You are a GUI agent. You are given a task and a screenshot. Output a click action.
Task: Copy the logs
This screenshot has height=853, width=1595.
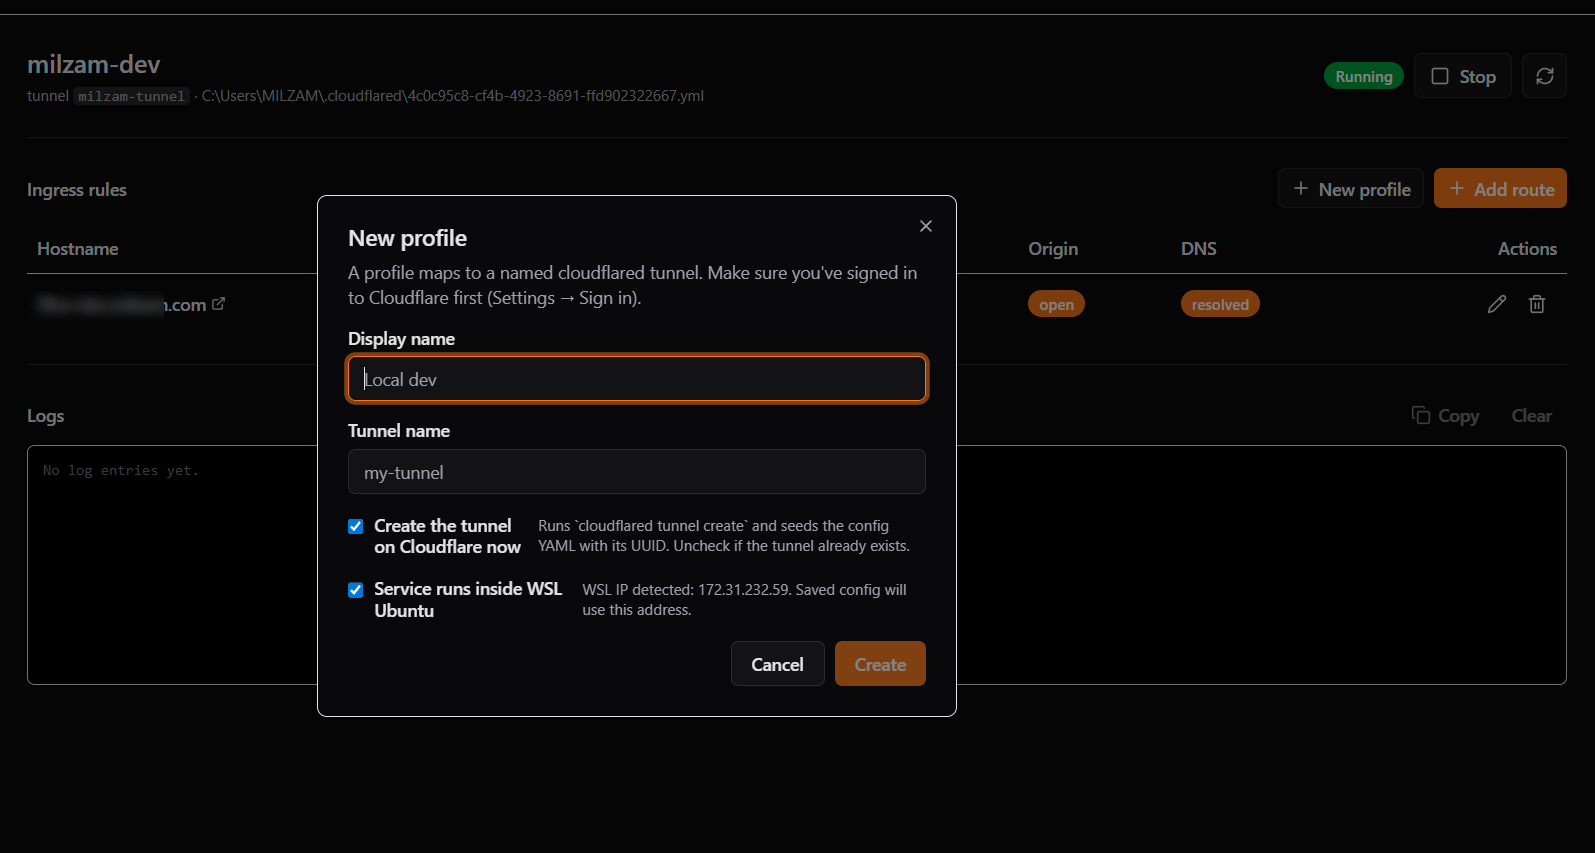[1445, 415]
